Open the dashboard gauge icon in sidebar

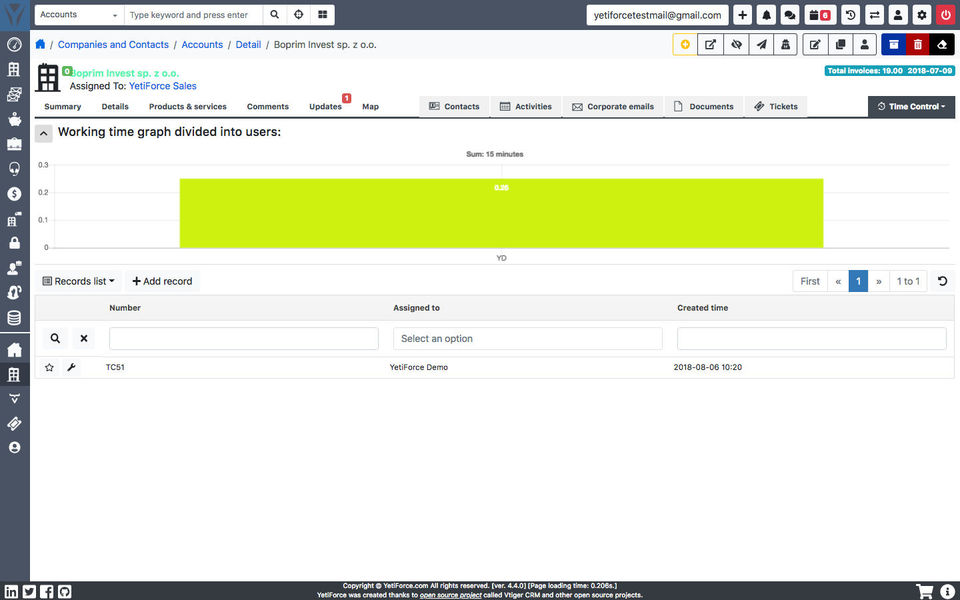14,44
